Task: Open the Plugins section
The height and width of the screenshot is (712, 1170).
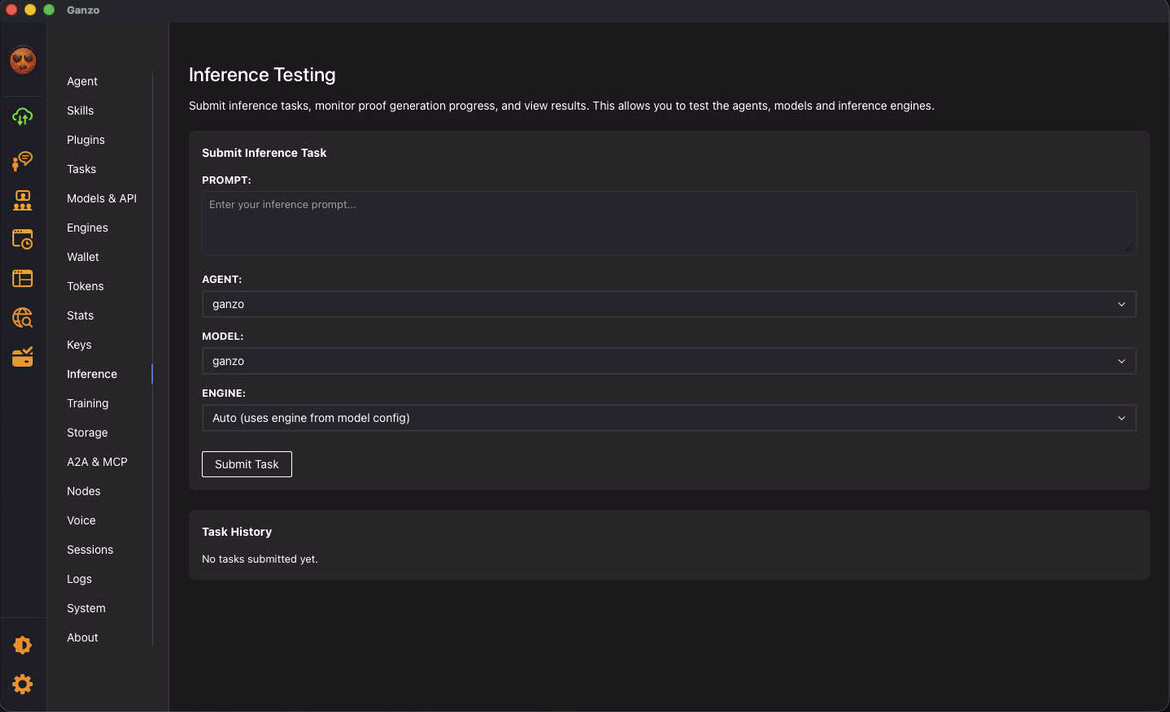Action: pyautogui.click(x=86, y=140)
